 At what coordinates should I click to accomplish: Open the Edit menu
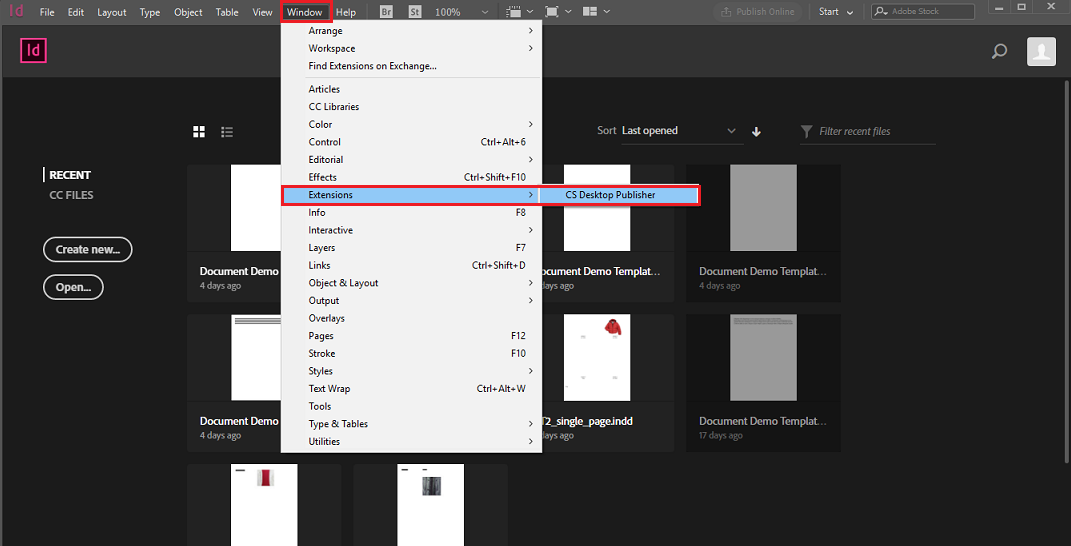coord(76,12)
